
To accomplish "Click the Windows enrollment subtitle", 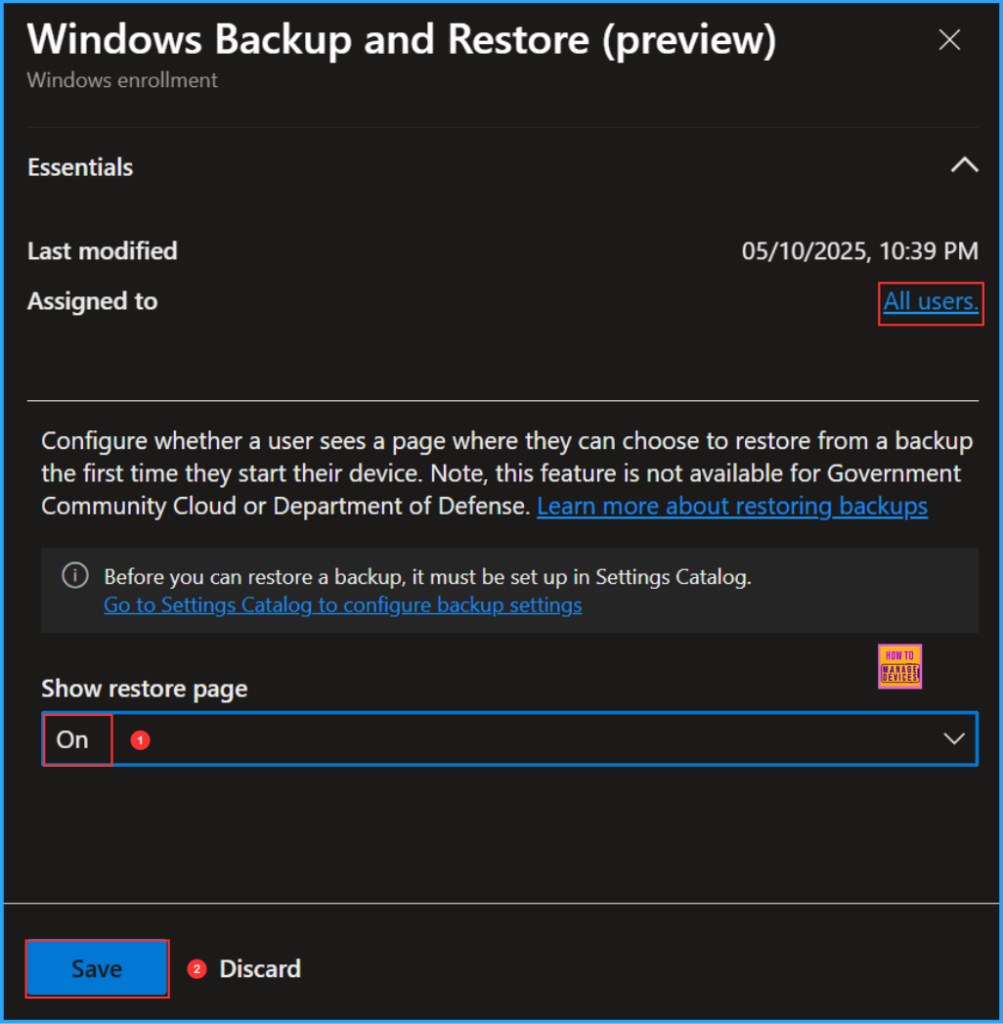I will pyautogui.click(x=122, y=80).
